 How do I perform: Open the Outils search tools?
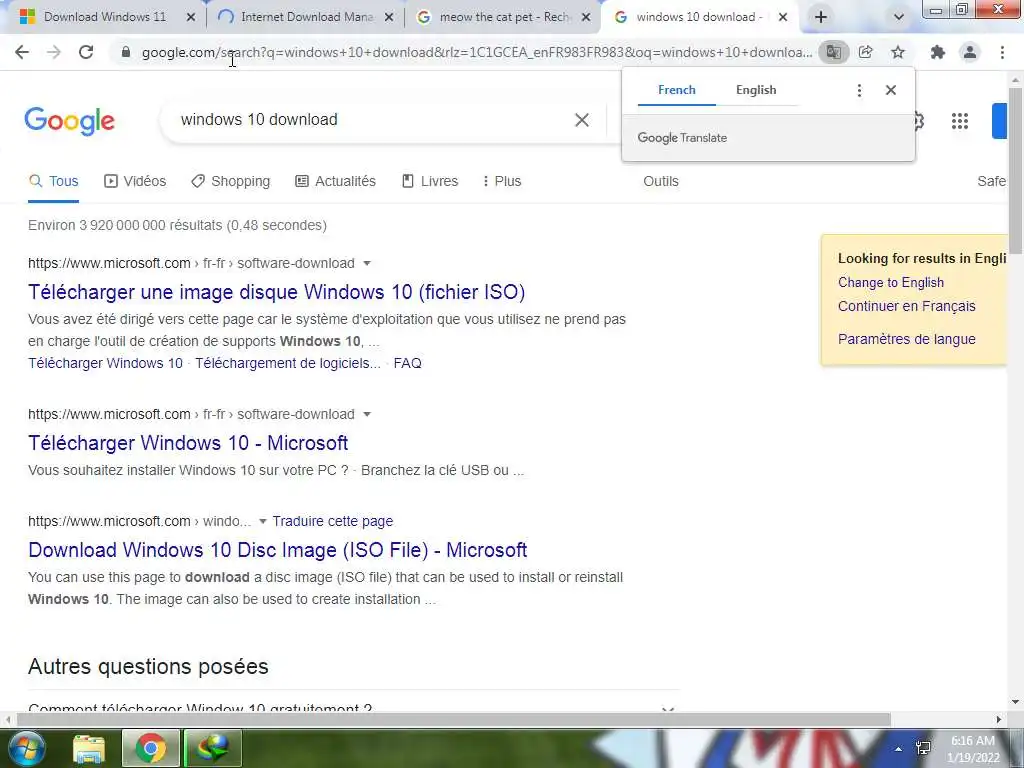pos(660,182)
